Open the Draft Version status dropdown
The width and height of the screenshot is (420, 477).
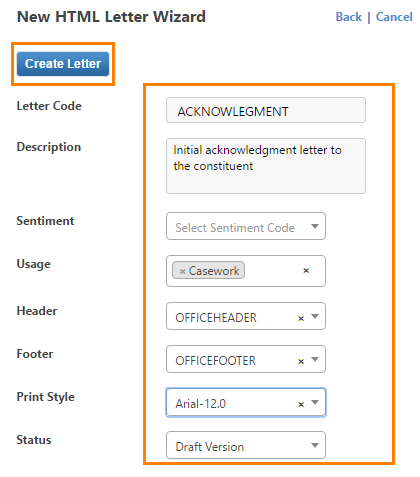[x=246, y=445]
